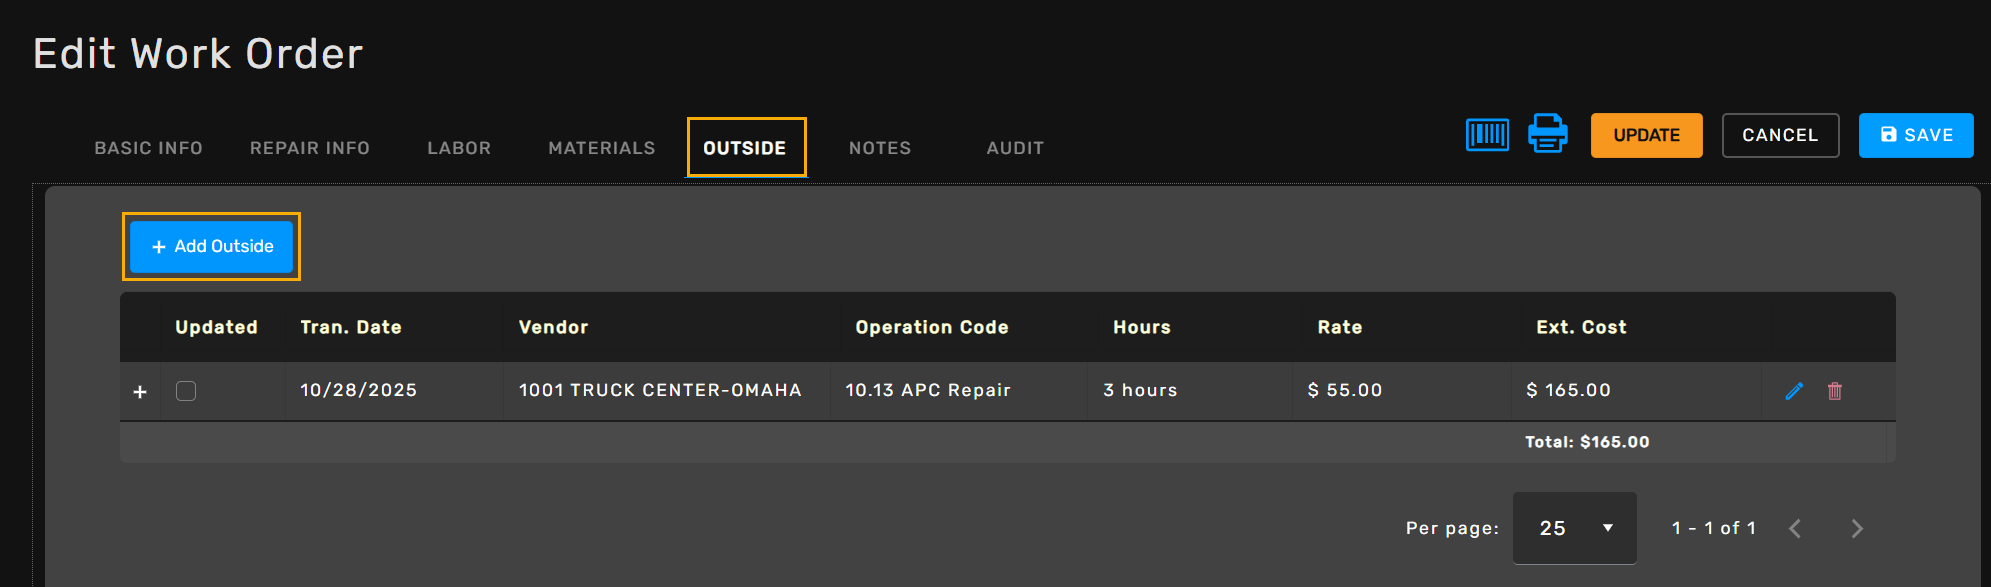Click the Cancel button

[1780, 135]
